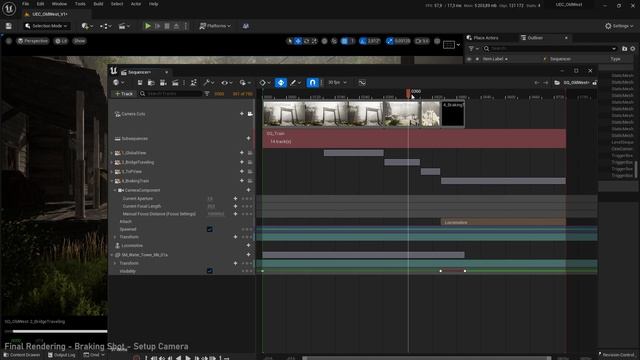Open the Selection Mode dropdown

click(47, 26)
